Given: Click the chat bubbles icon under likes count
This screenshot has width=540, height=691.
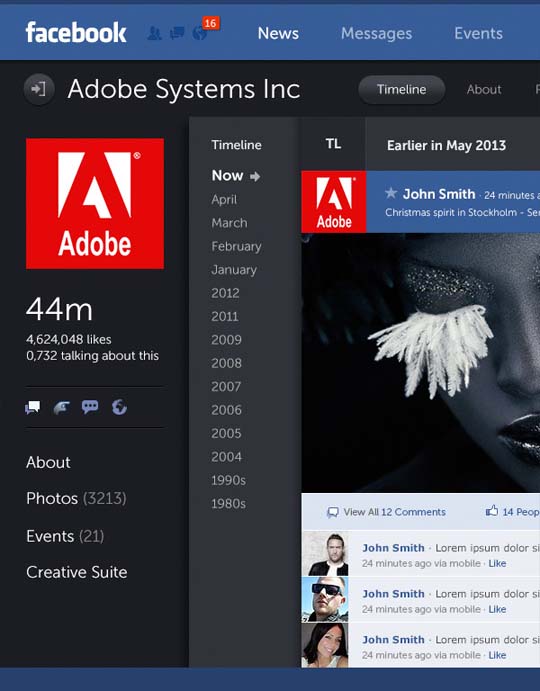Looking at the screenshot, I should [33, 408].
